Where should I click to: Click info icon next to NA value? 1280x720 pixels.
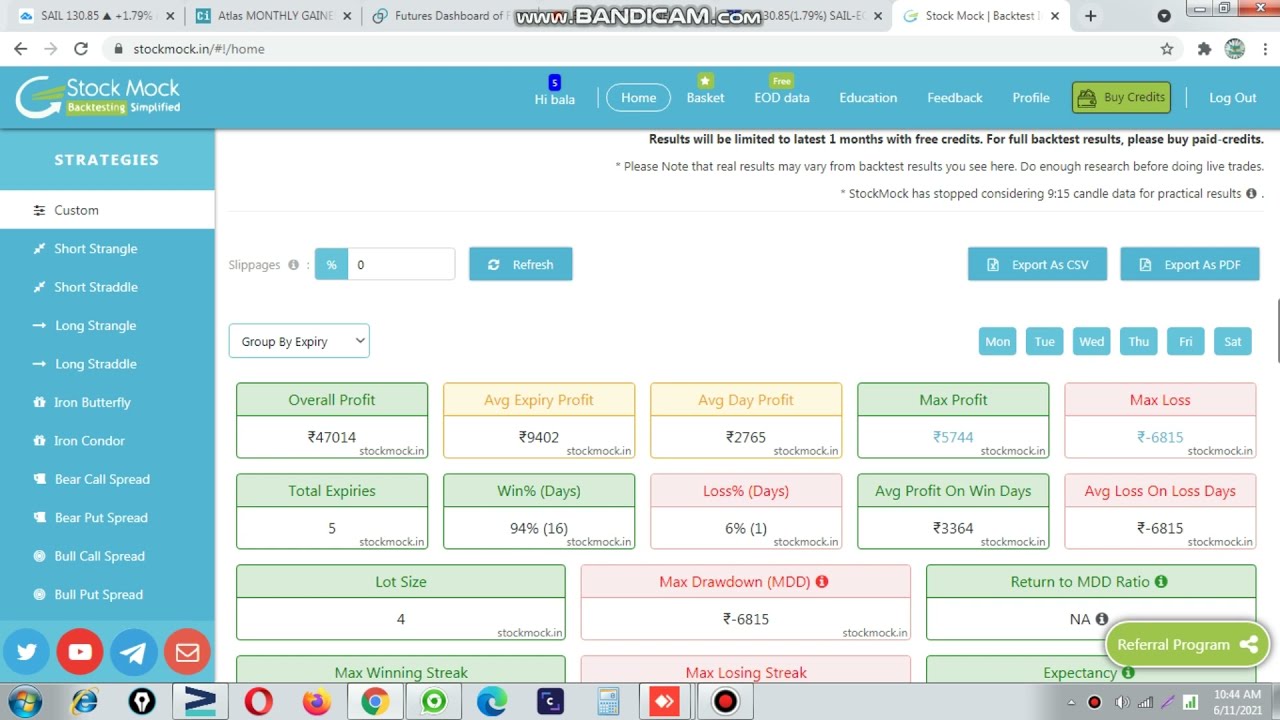tap(1101, 619)
